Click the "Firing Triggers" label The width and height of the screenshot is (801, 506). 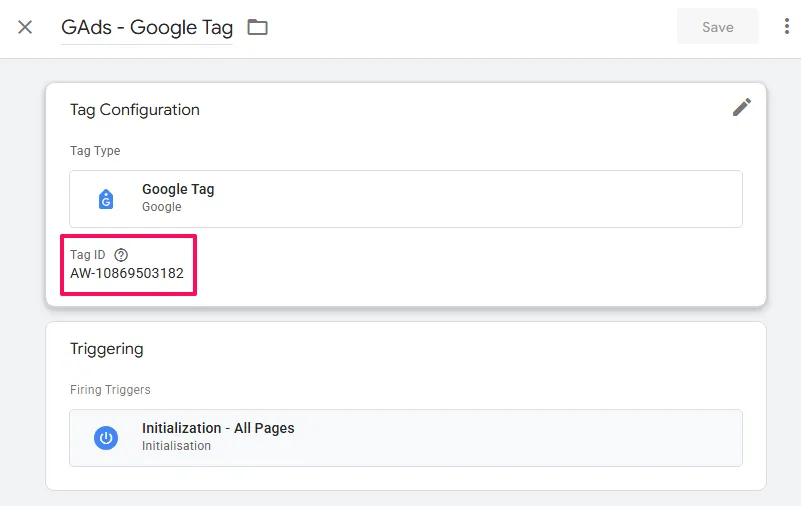coord(110,390)
